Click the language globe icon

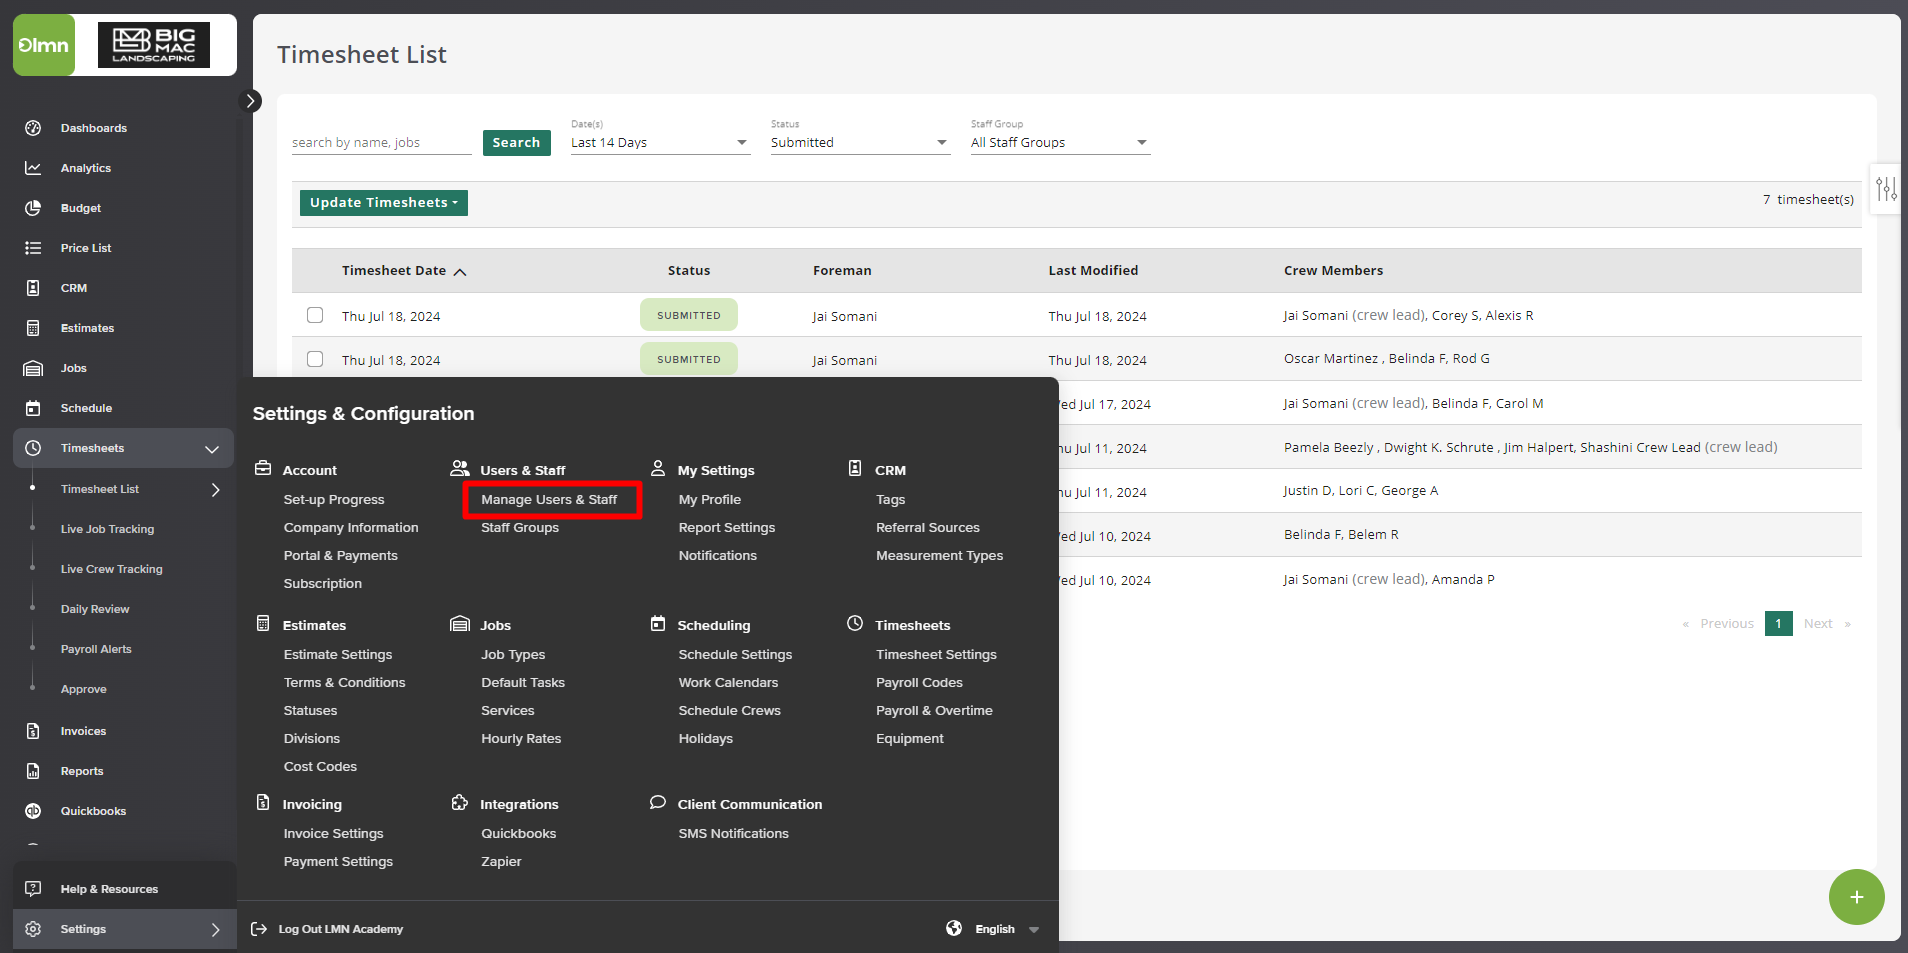[954, 928]
